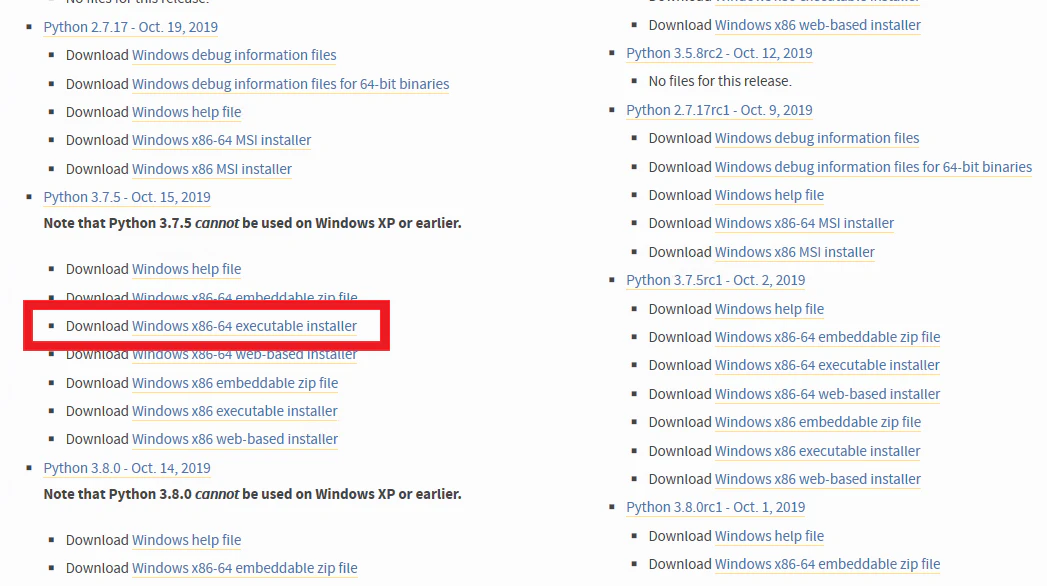Click 'No files for this release.' under Python 3.5.8rc2

point(720,81)
